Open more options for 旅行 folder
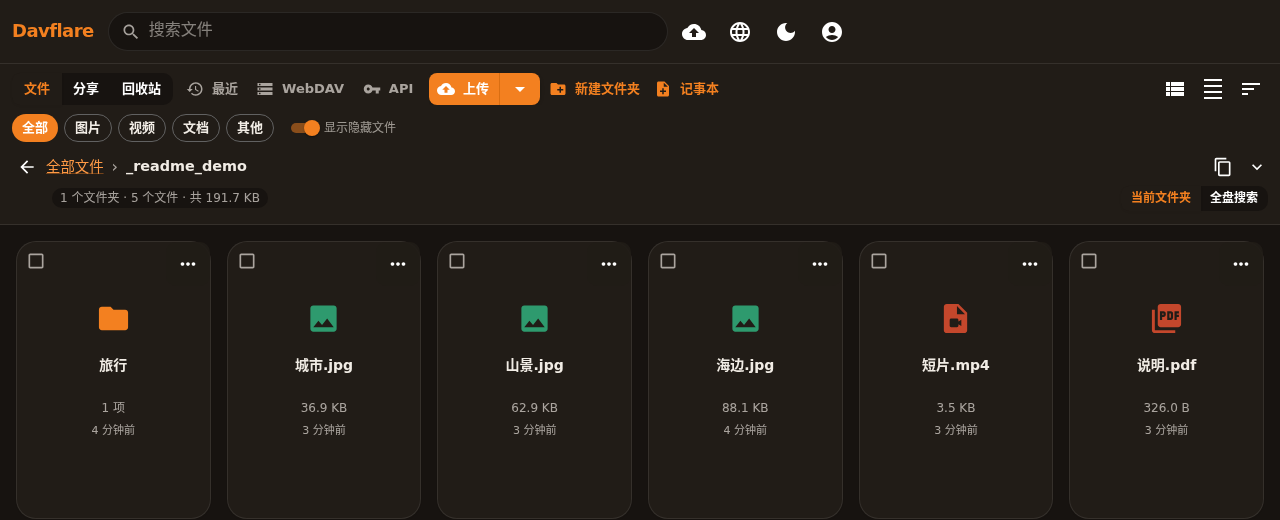 [188, 264]
